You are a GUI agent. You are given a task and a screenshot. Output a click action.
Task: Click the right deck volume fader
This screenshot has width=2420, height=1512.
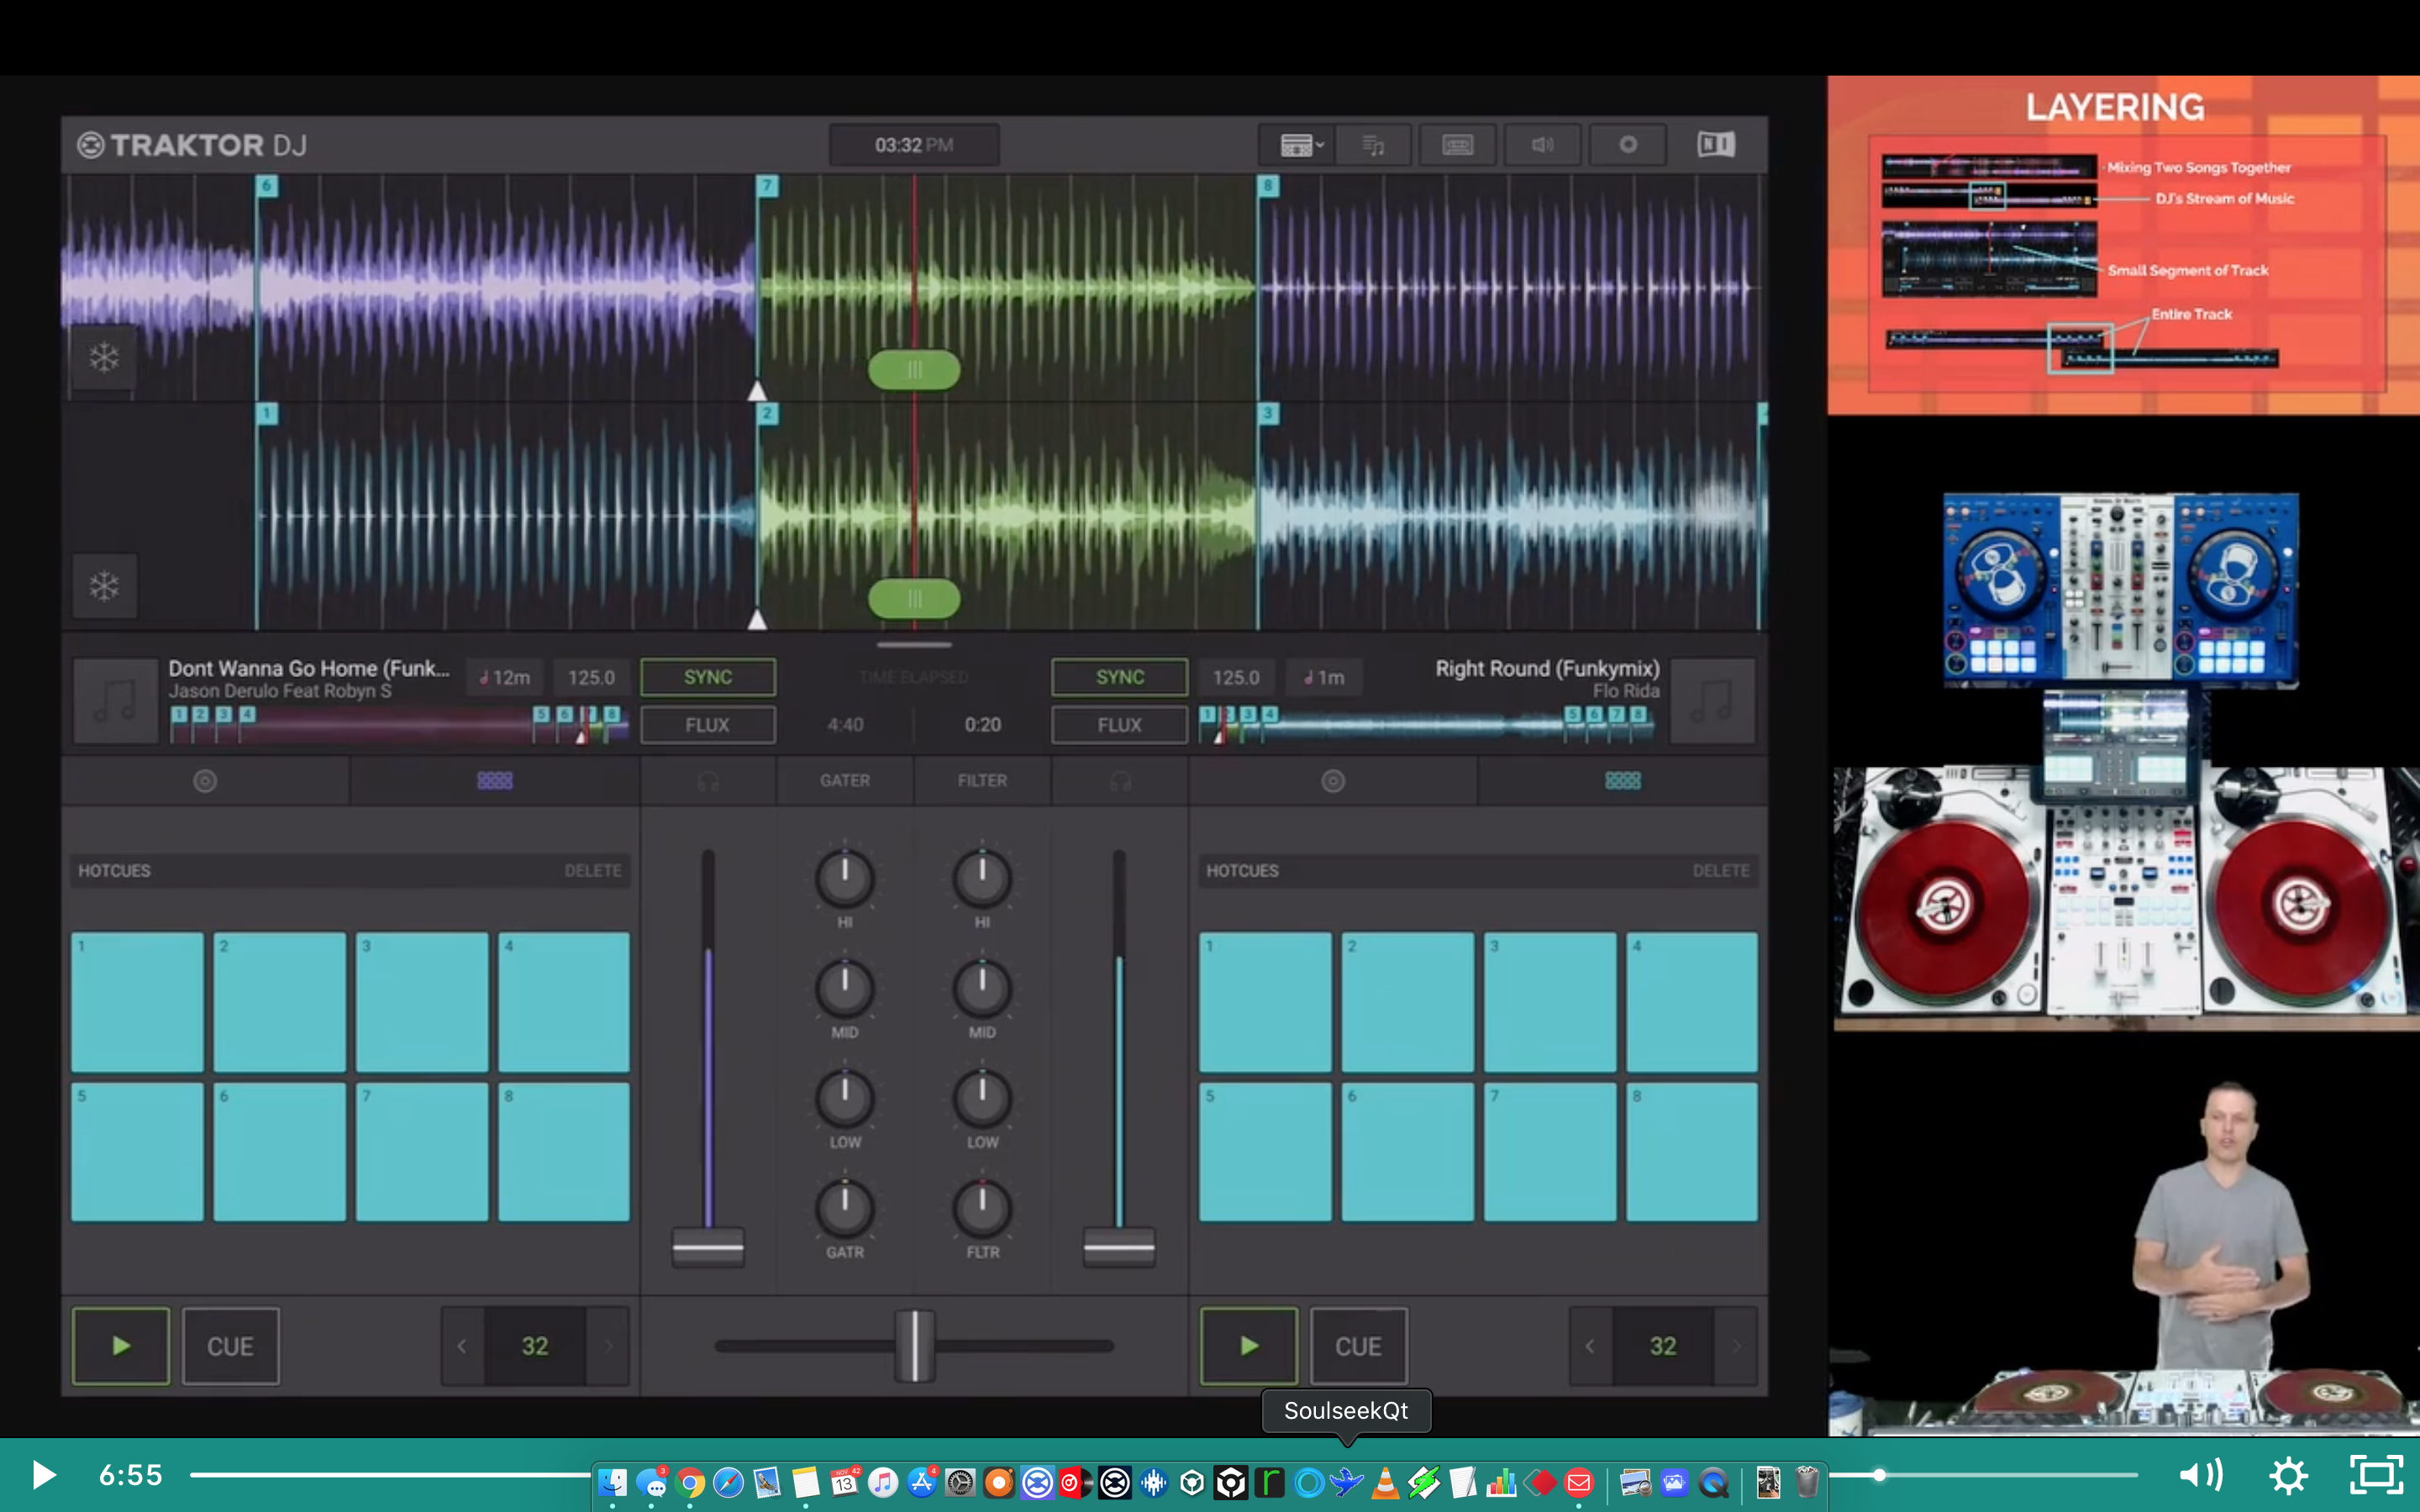[x=1119, y=1248]
